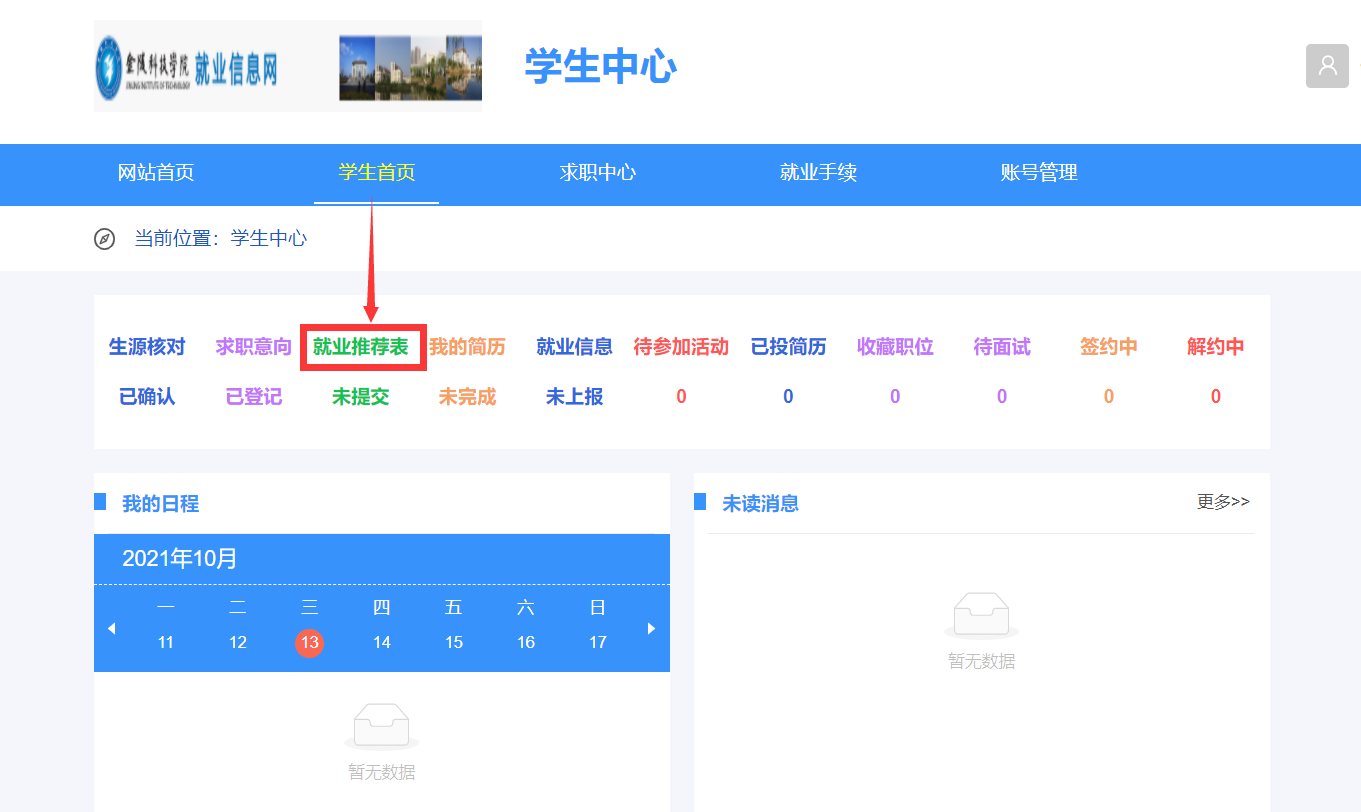Click the school employment network logo
The width and height of the screenshot is (1361, 812).
click(188, 68)
